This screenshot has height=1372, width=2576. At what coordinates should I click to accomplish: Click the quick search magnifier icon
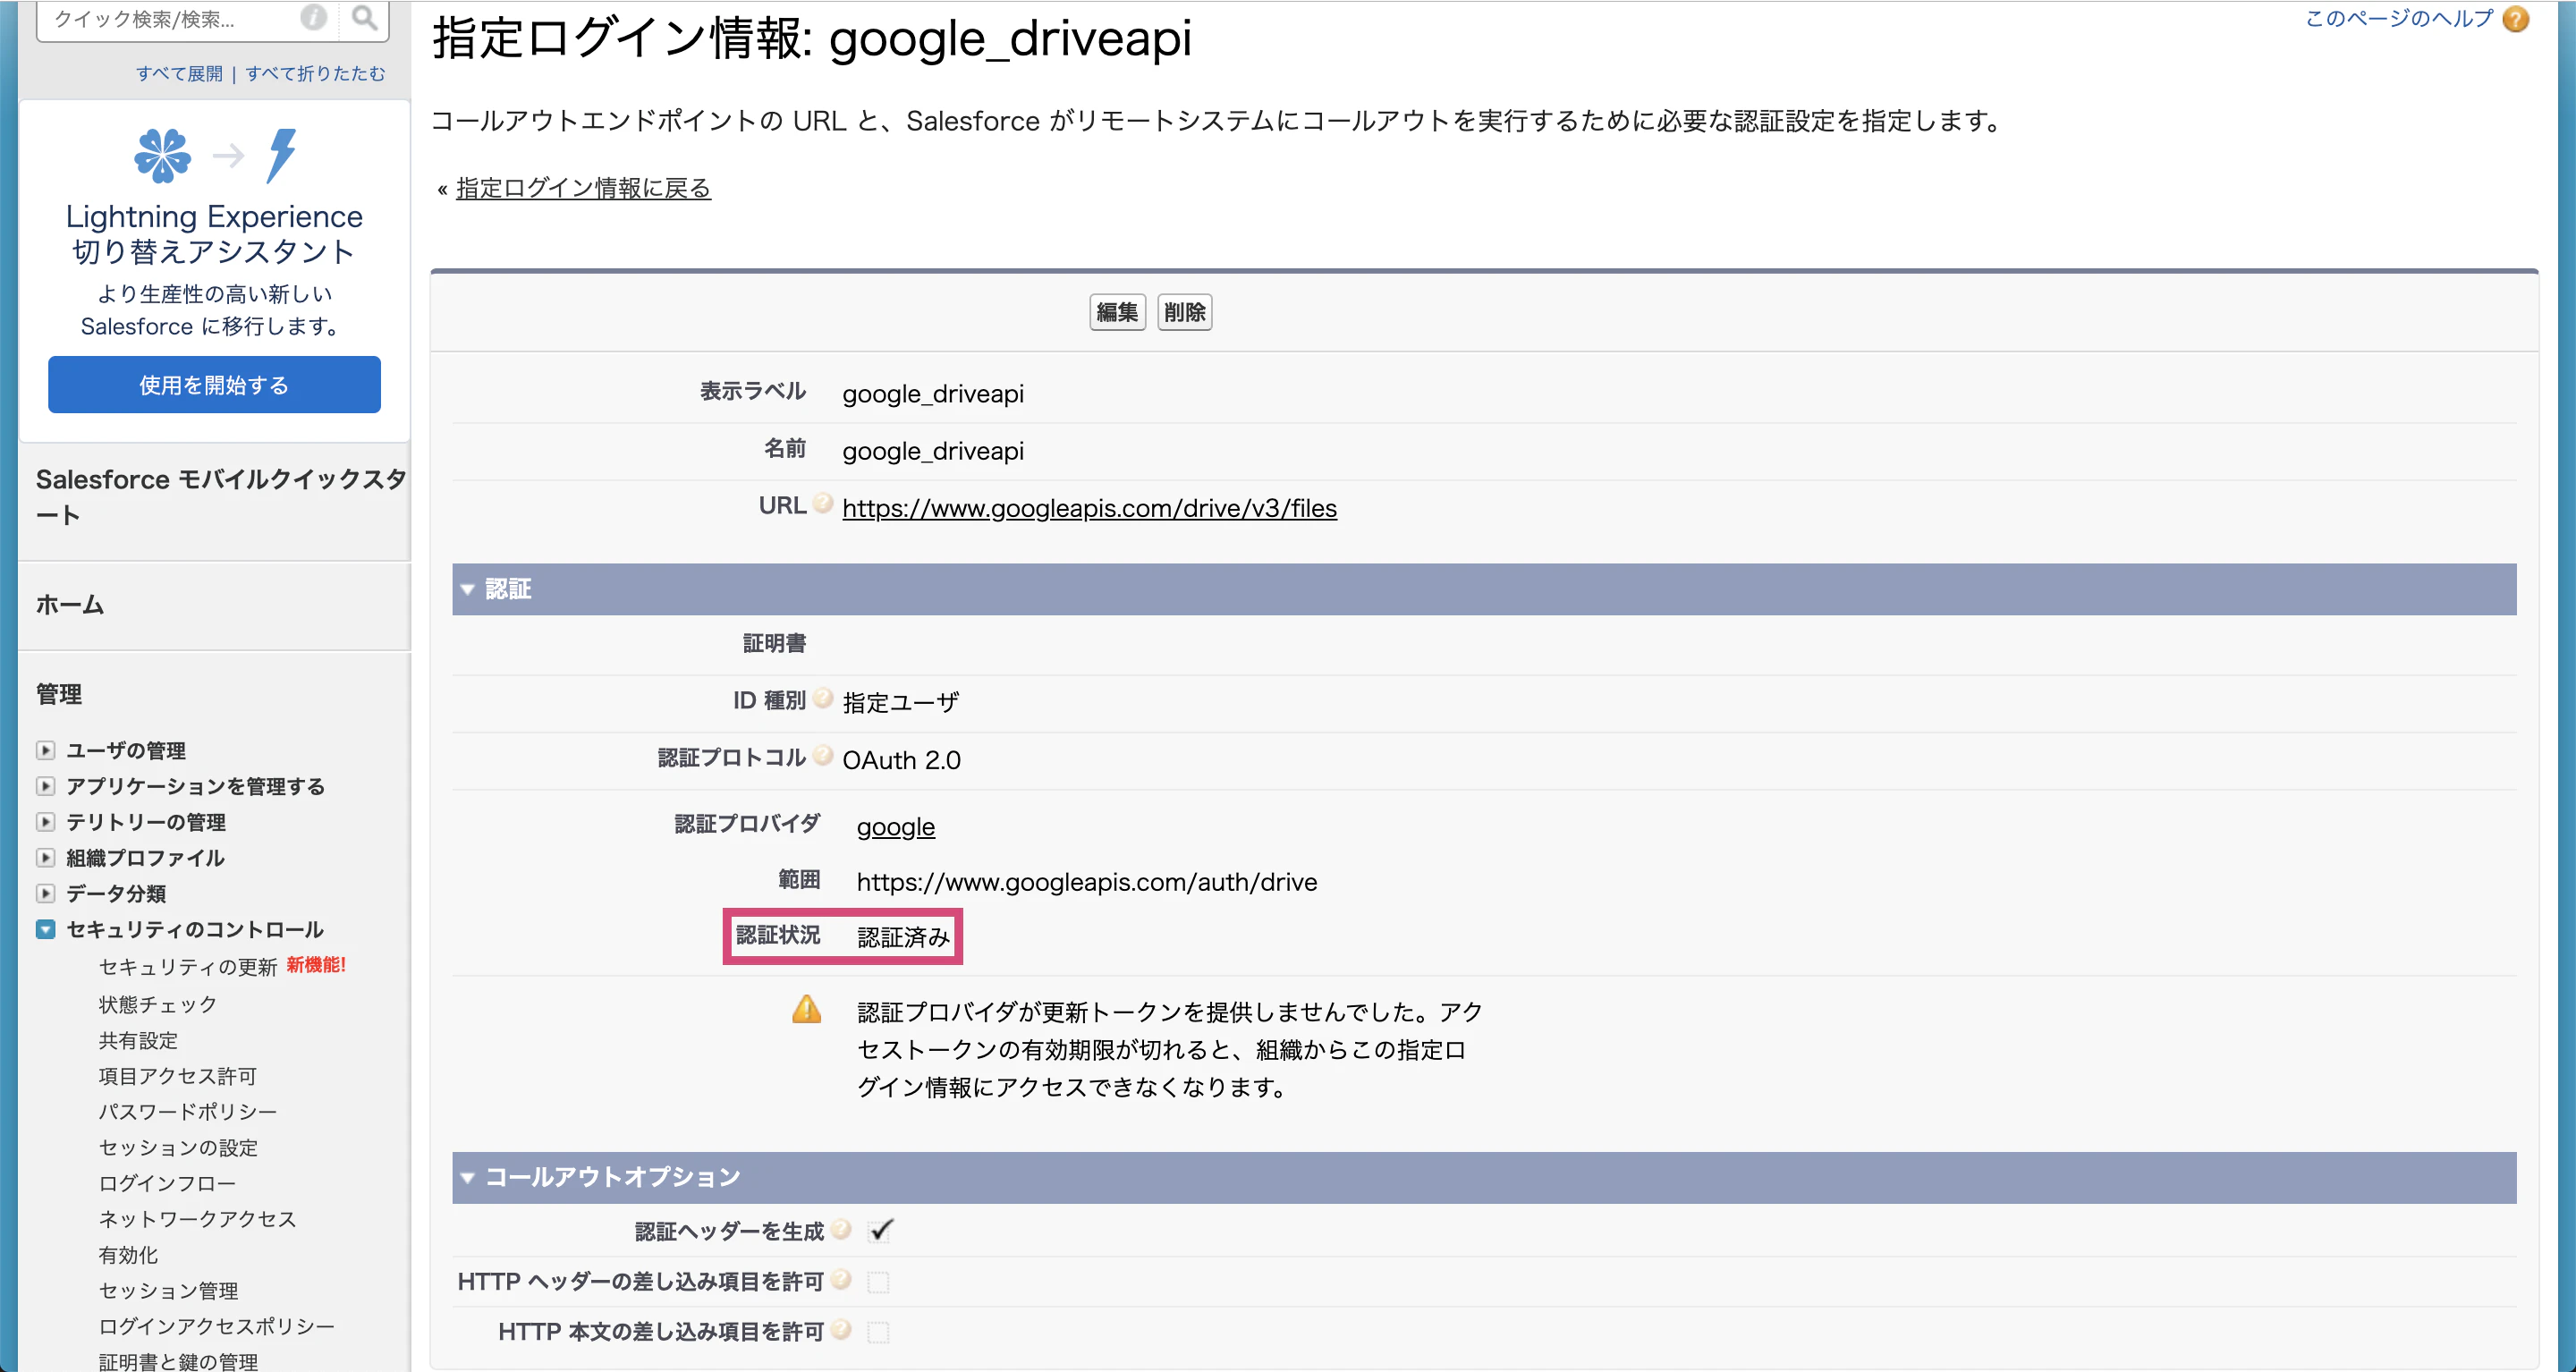(365, 18)
